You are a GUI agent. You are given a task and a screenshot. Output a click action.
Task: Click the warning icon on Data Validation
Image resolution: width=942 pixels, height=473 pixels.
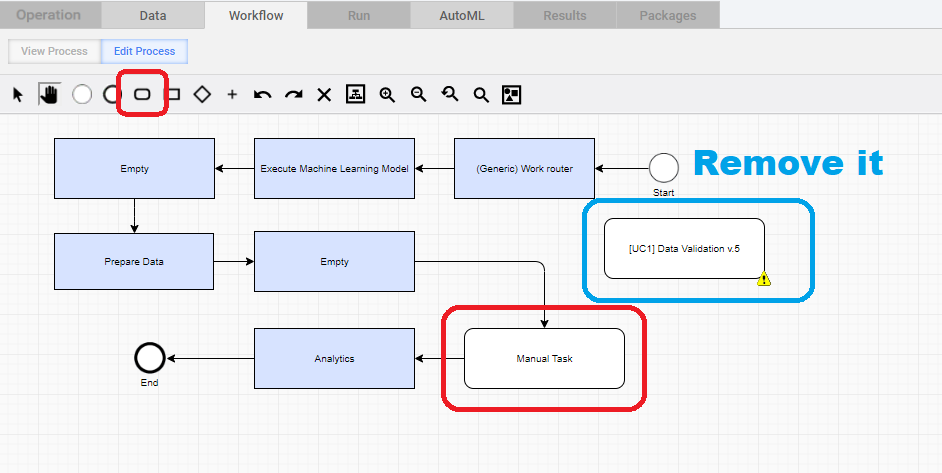(x=764, y=279)
